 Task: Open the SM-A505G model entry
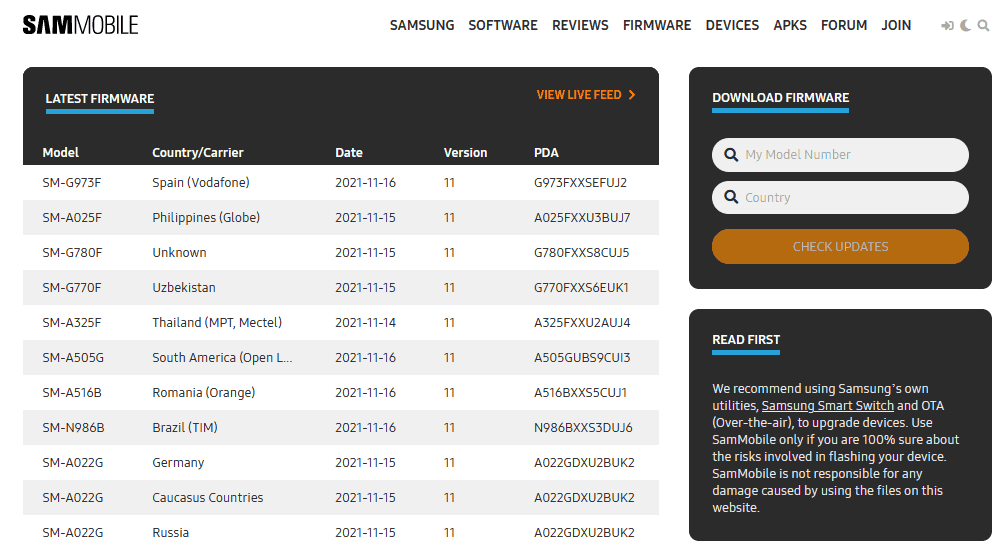click(x=73, y=357)
